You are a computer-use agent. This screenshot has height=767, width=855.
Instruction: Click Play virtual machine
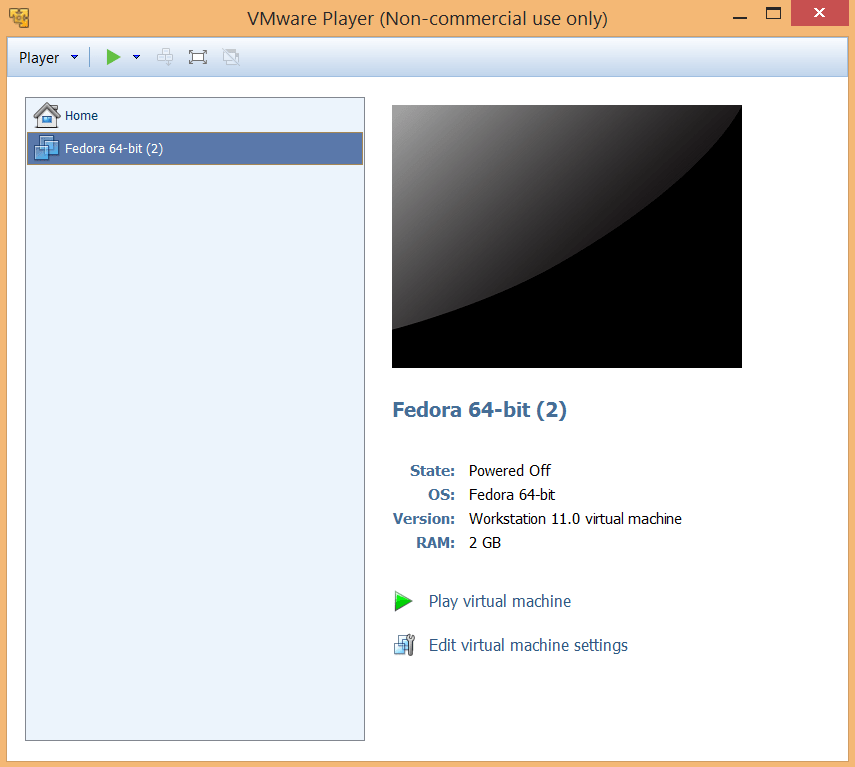coord(499,601)
